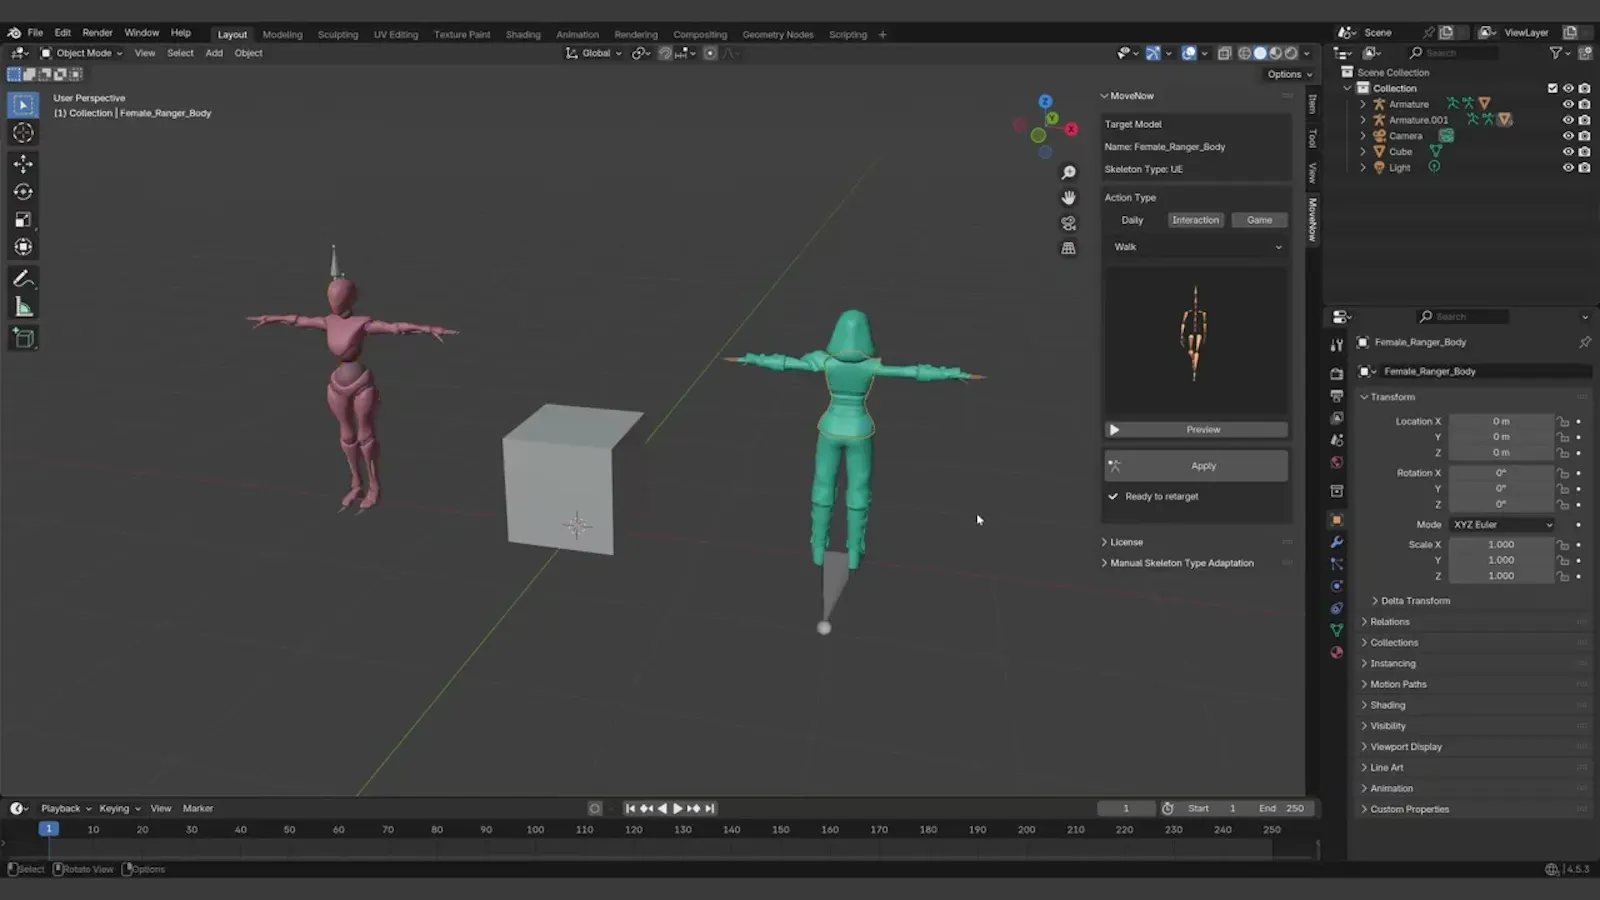Open the Walk action dropdown
Screen dimensions: 1600x900
coord(1196,247)
